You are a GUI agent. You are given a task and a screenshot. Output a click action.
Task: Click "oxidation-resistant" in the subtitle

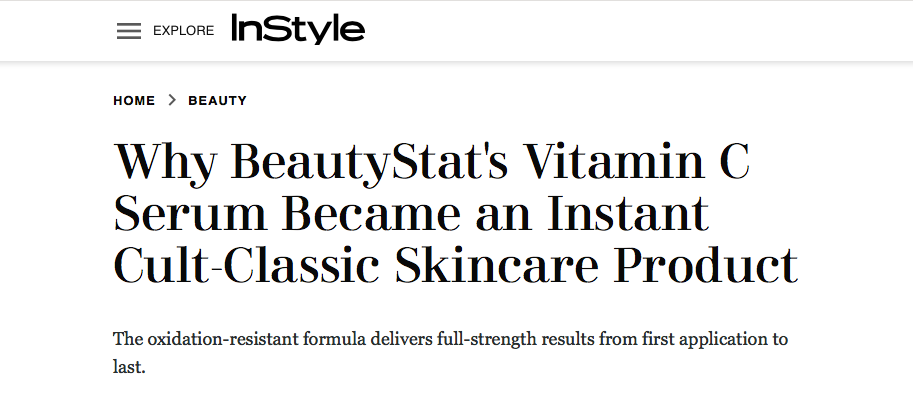coord(218,339)
